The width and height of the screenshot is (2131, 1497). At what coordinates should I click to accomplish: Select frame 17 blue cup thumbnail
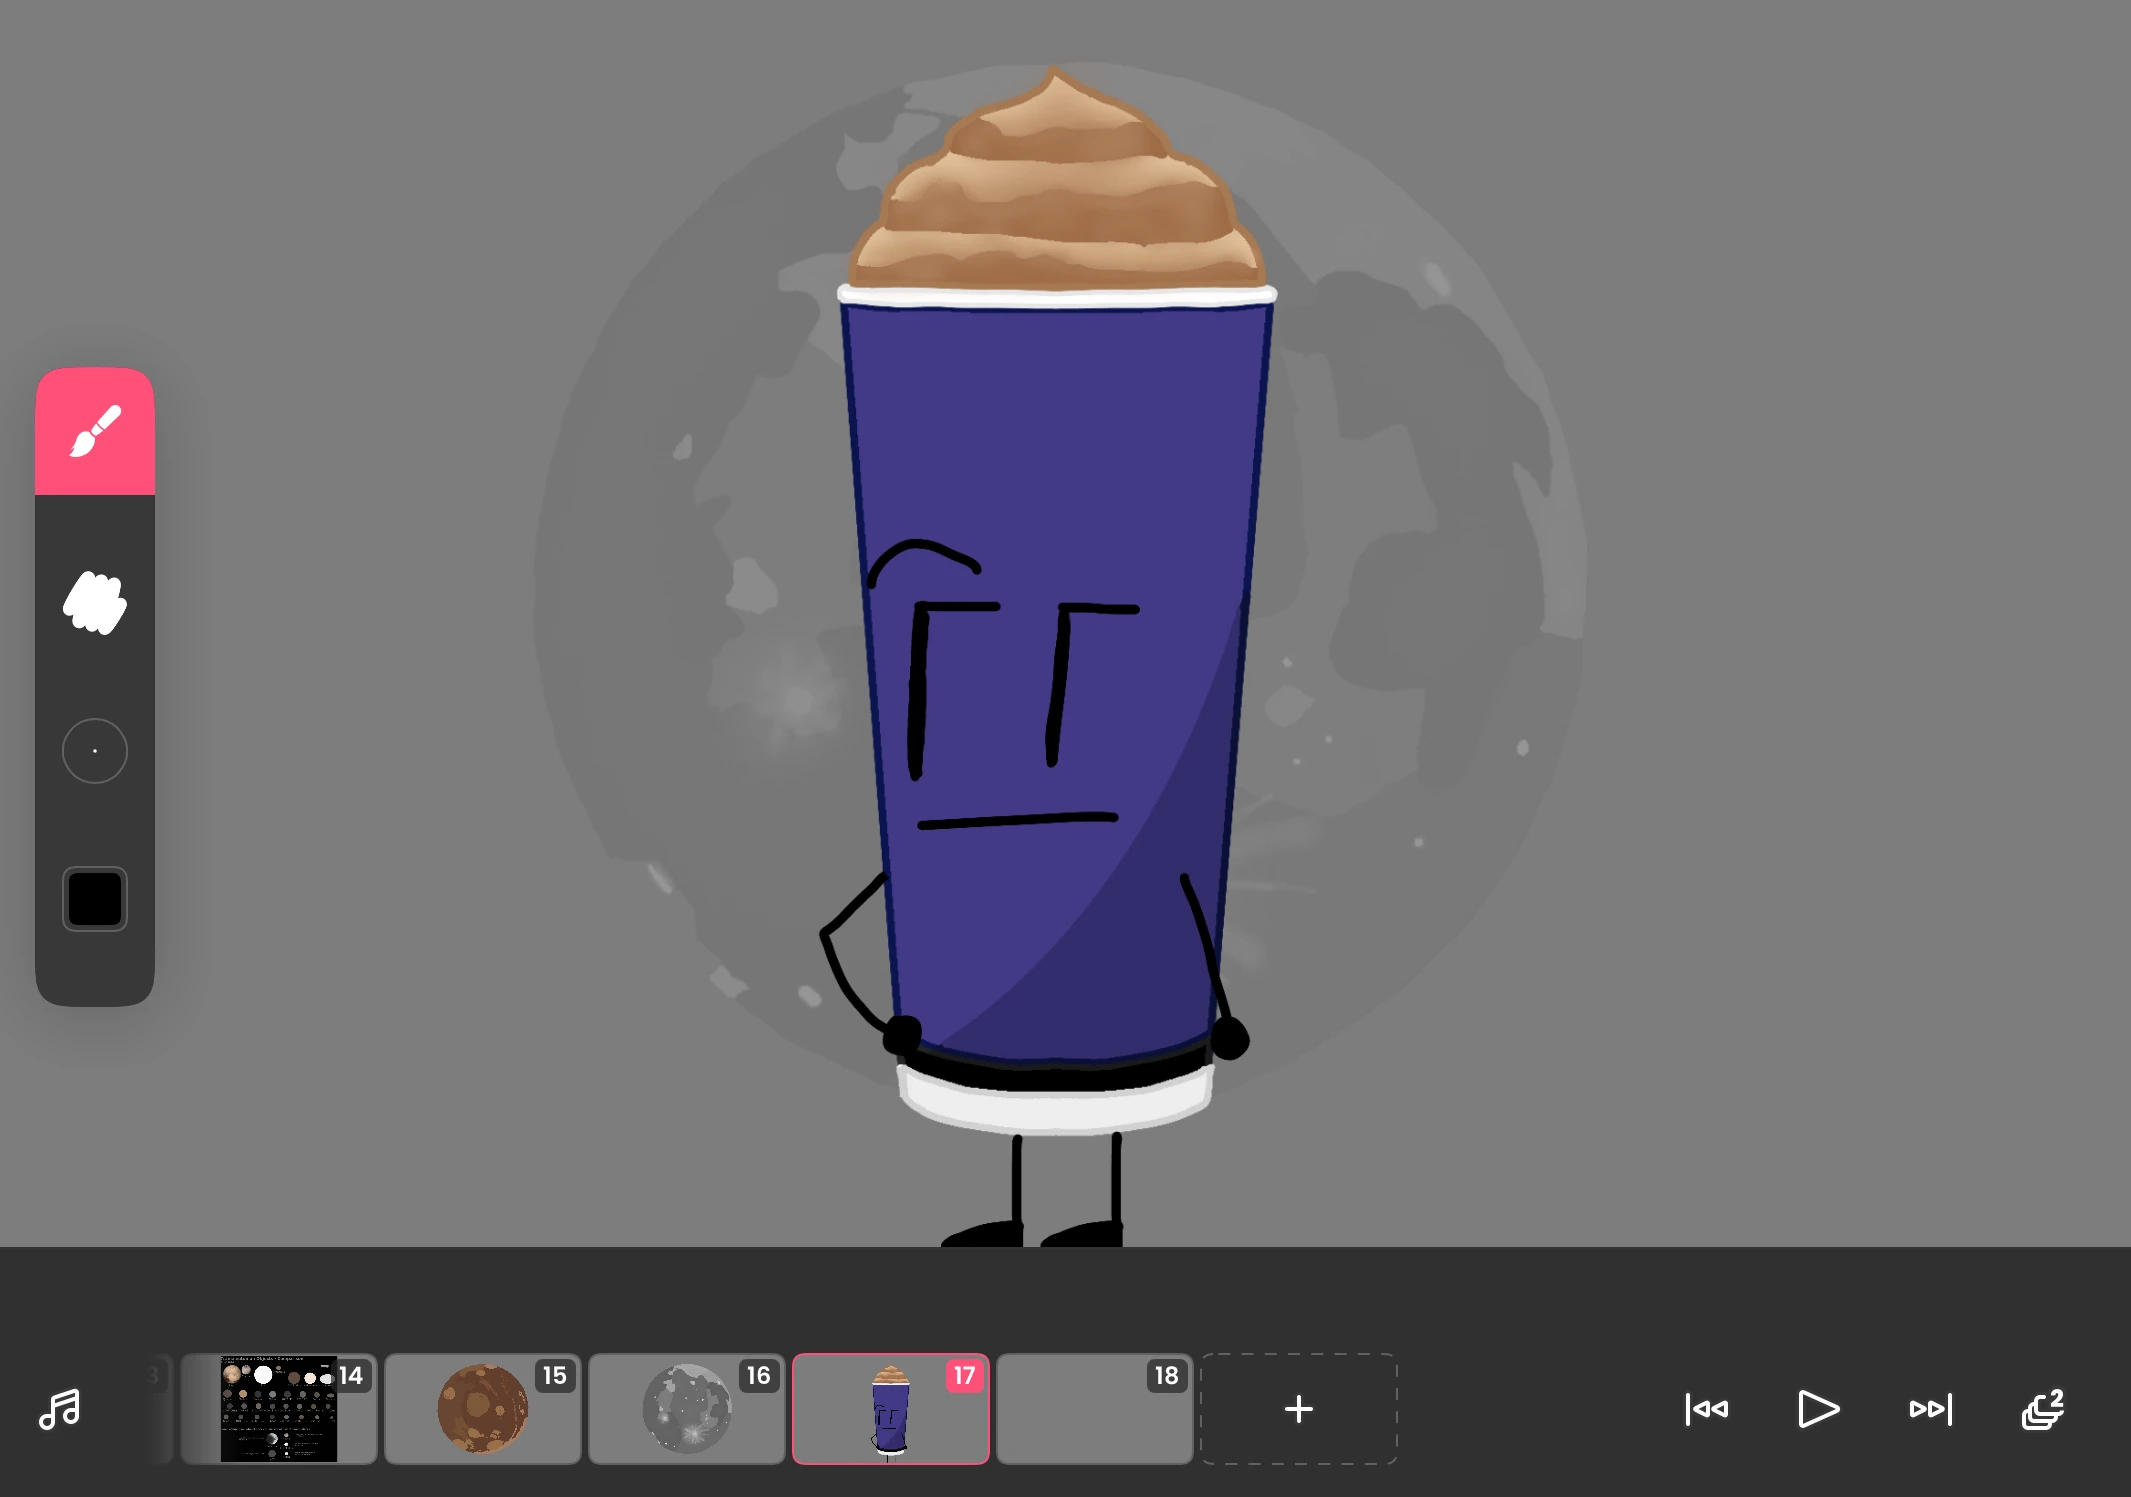click(890, 1409)
